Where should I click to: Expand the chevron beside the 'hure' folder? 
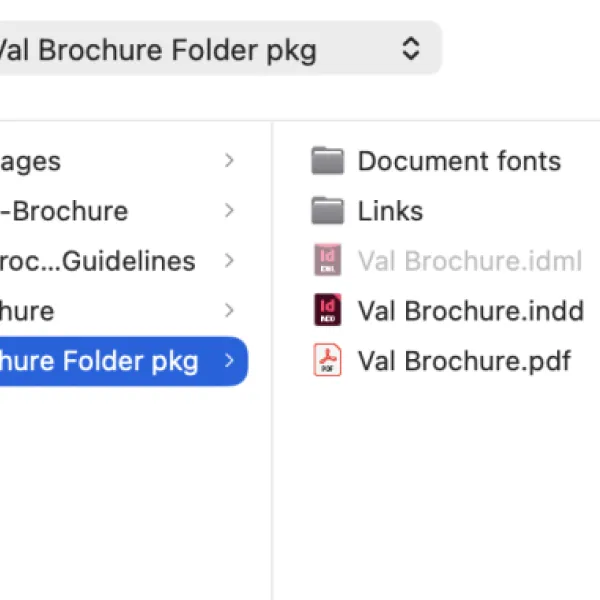coord(229,310)
